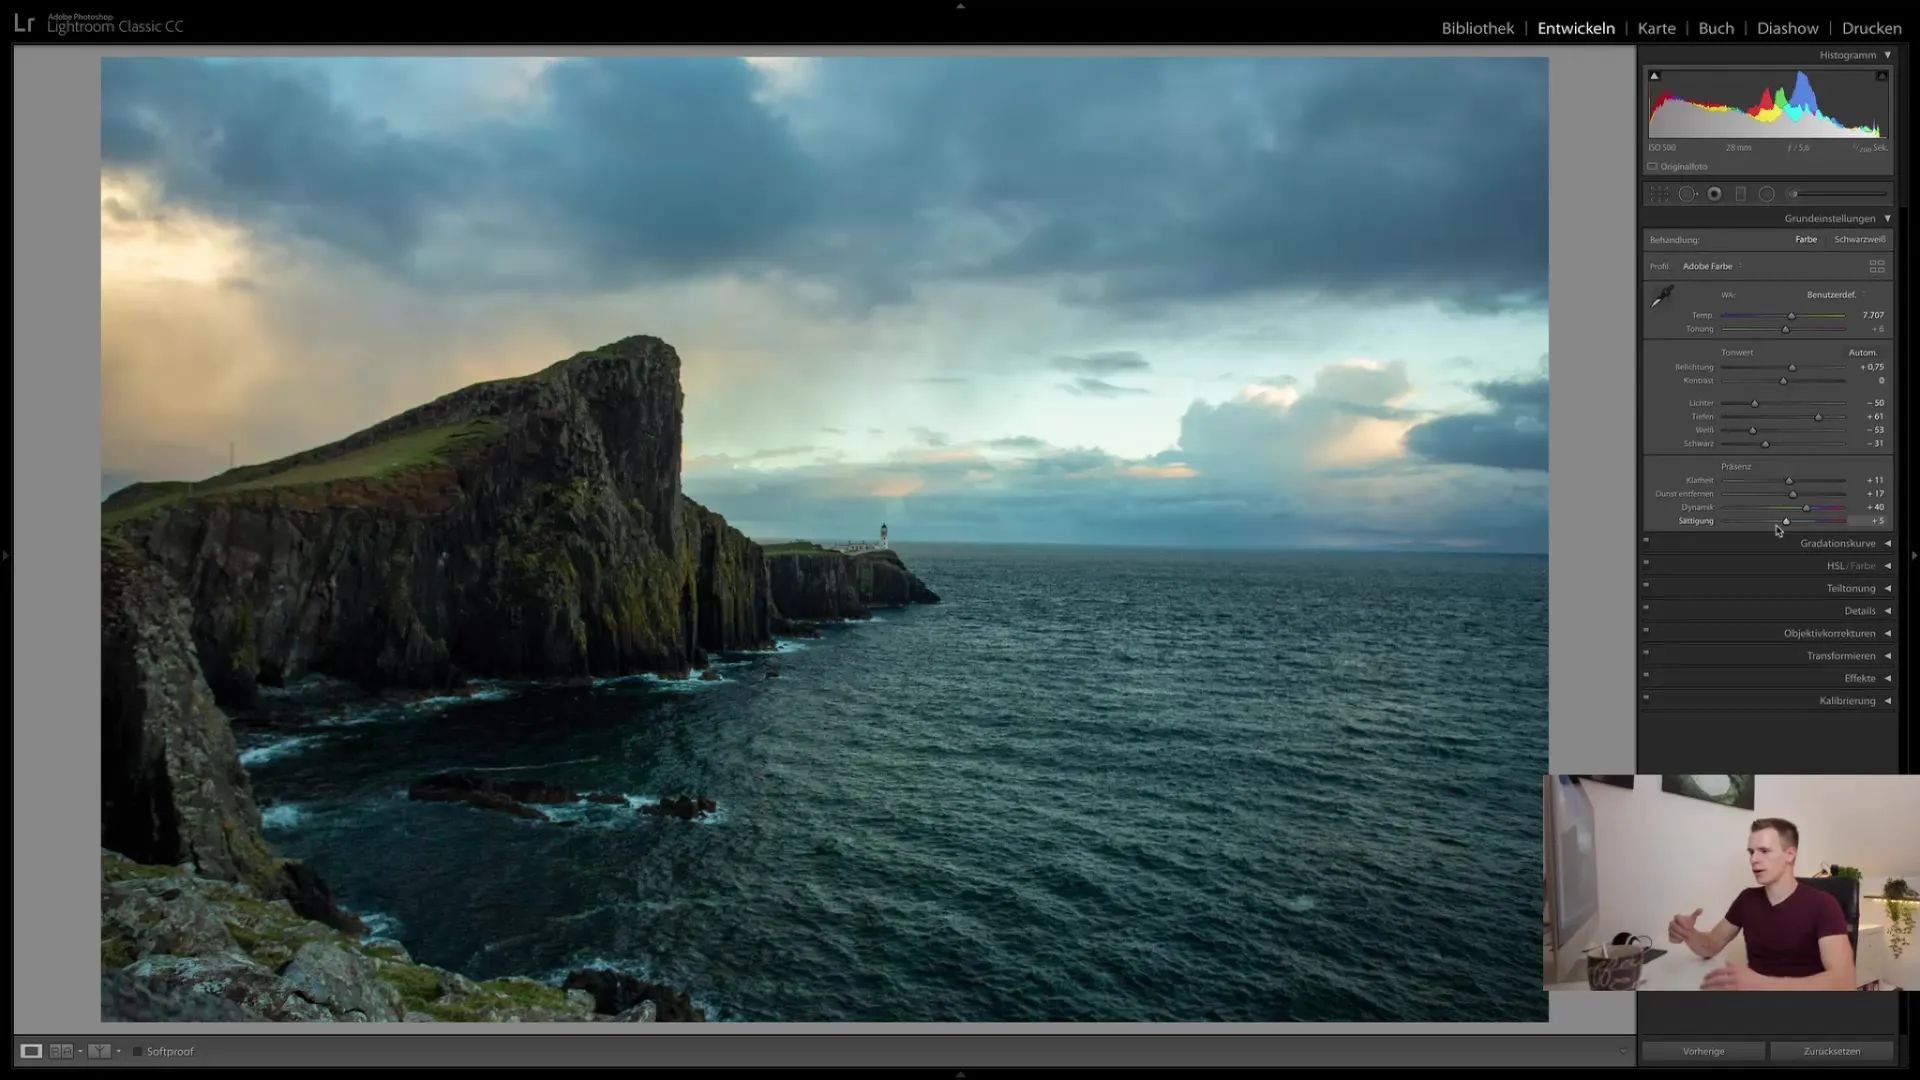Click the Lightroom Lr logo
This screenshot has width=1920, height=1080.
(x=24, y=24)
